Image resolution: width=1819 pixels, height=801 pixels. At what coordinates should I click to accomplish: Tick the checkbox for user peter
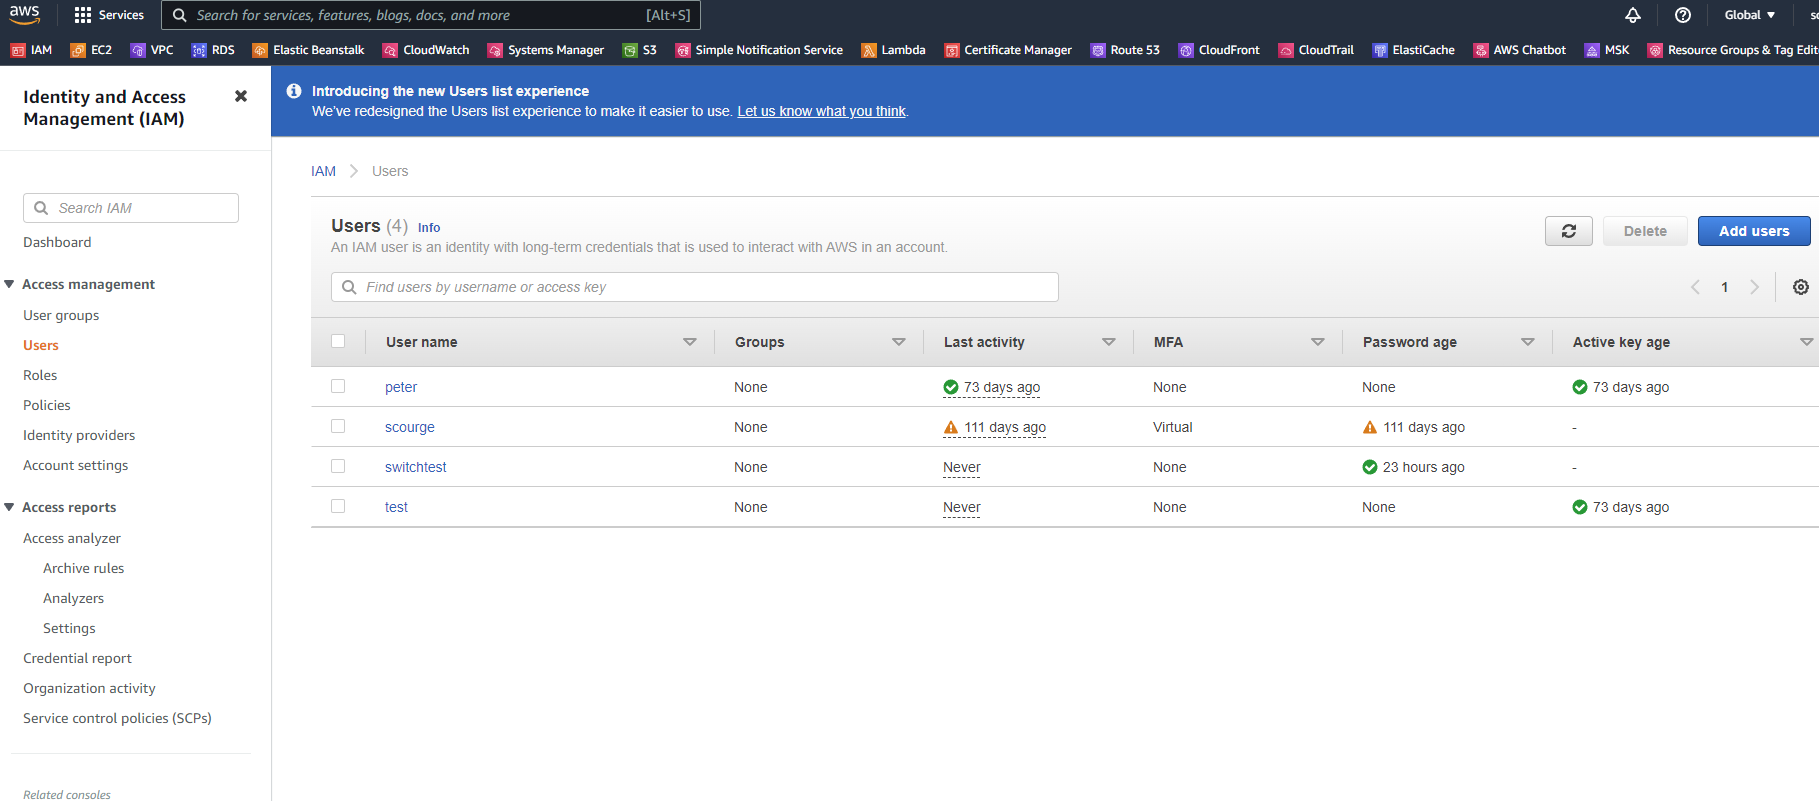pyautogui.click(x=338, y=386)
